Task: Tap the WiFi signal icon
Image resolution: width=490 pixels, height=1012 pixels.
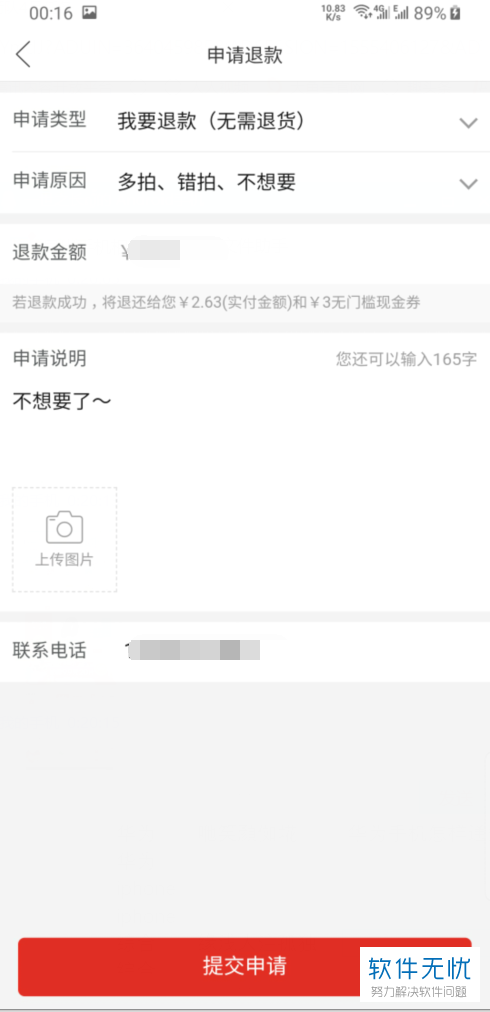Action: point(363,12)
